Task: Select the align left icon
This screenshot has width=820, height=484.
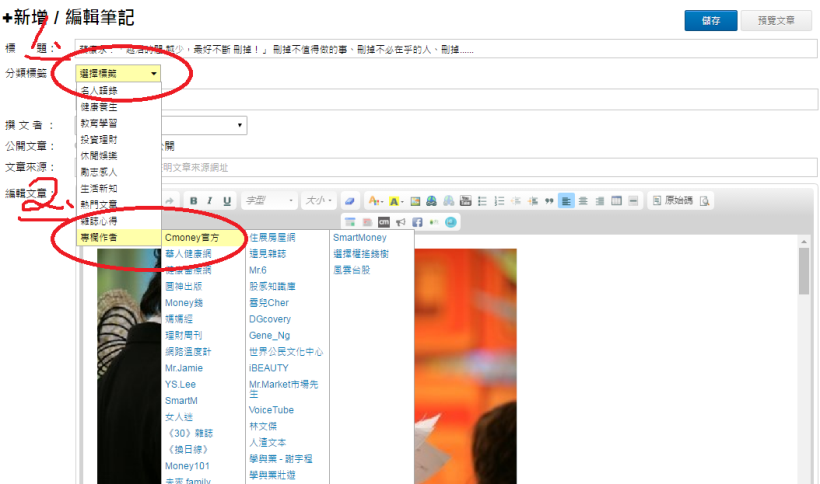Action: point(565,201)
